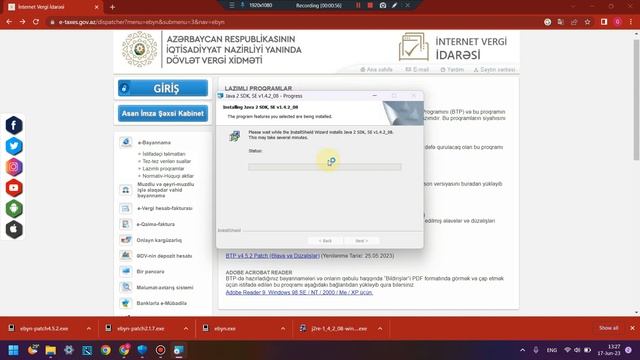Screen dimensions: 640x360
Task: Expand options for ebyn.exe download
Action: pos(283,329)
